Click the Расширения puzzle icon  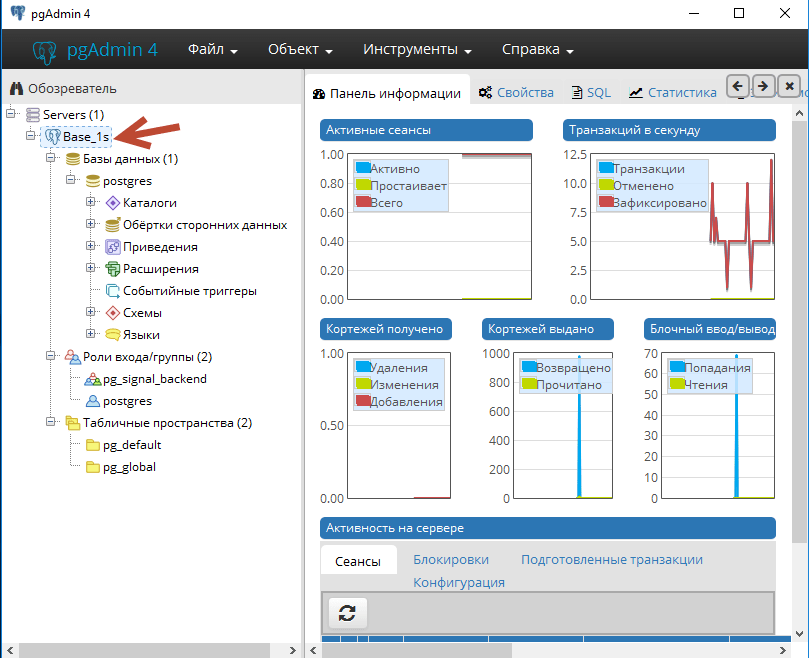pos(112,269)
